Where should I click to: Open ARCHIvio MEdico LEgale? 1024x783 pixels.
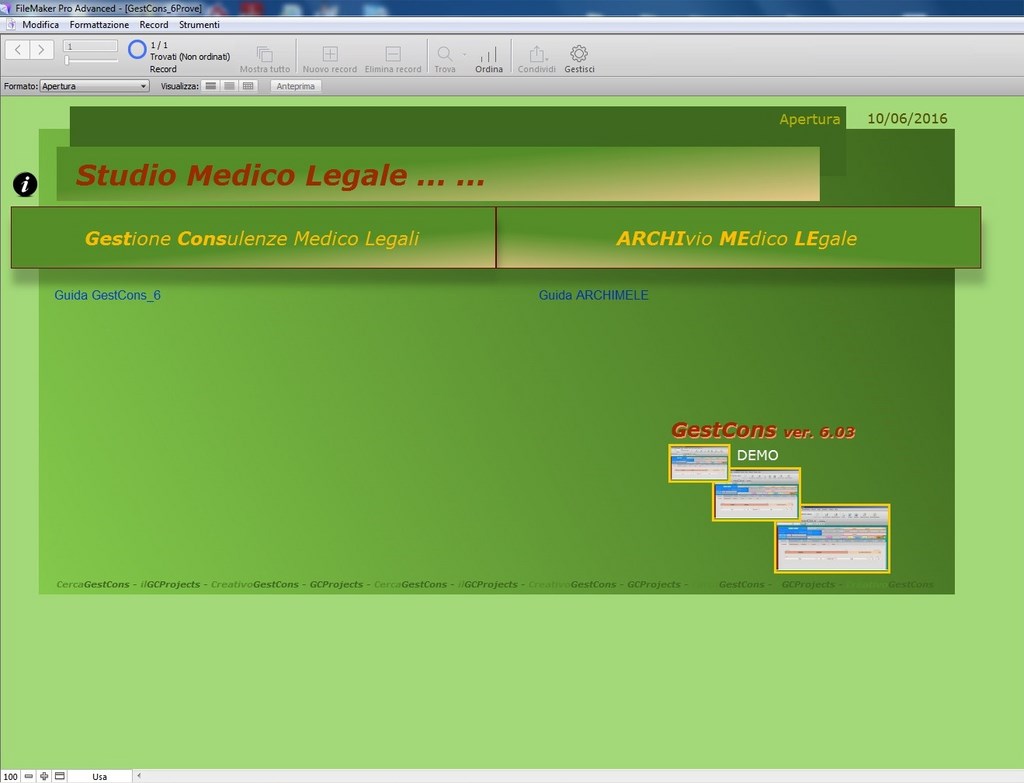point(739,238)
